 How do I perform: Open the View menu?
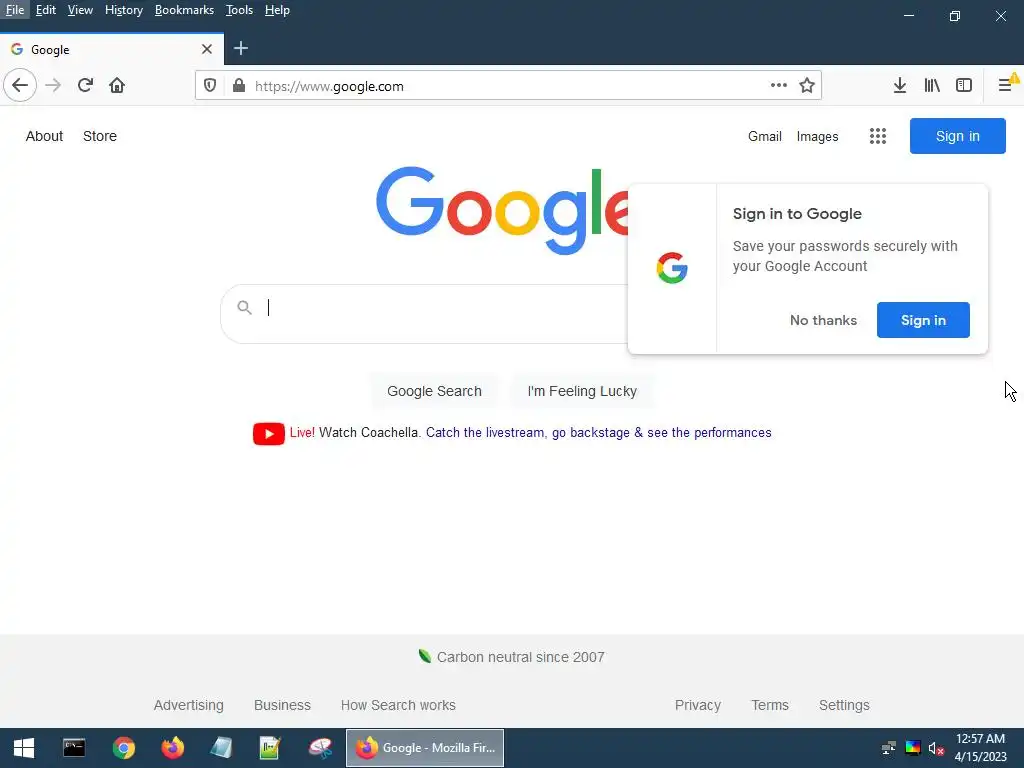[x=80, y=10]
